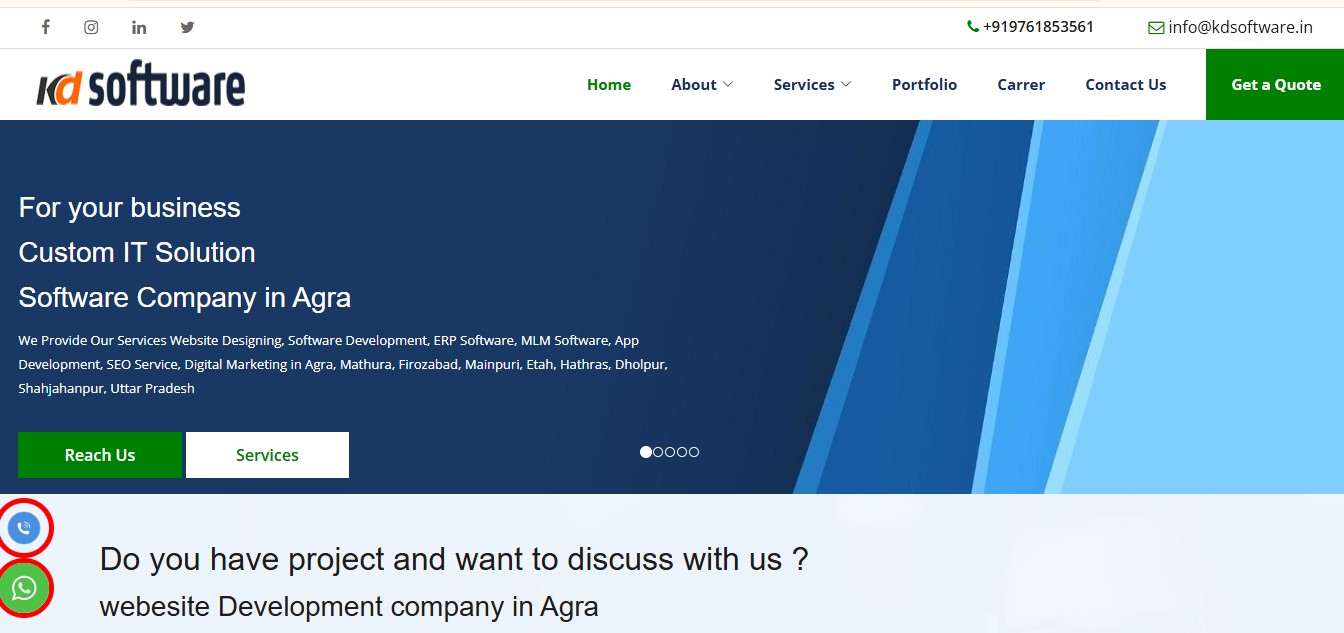
Task: Open the Carrer navigation link
Action: 1021,85
